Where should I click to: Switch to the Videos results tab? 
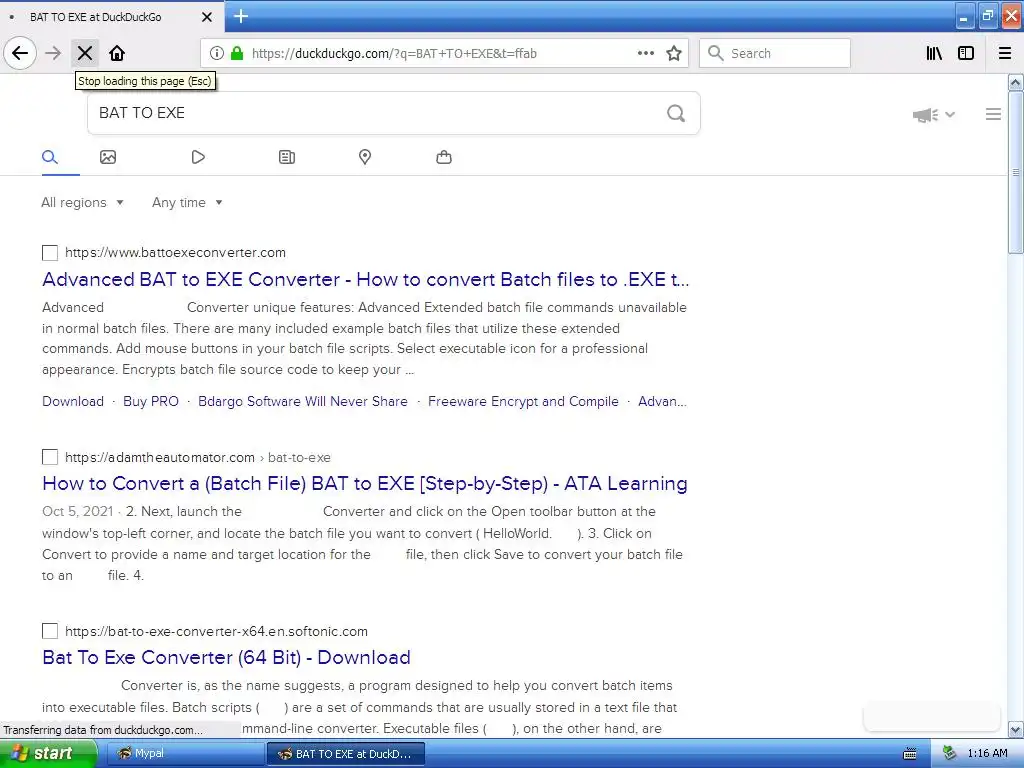pos(198,157)
